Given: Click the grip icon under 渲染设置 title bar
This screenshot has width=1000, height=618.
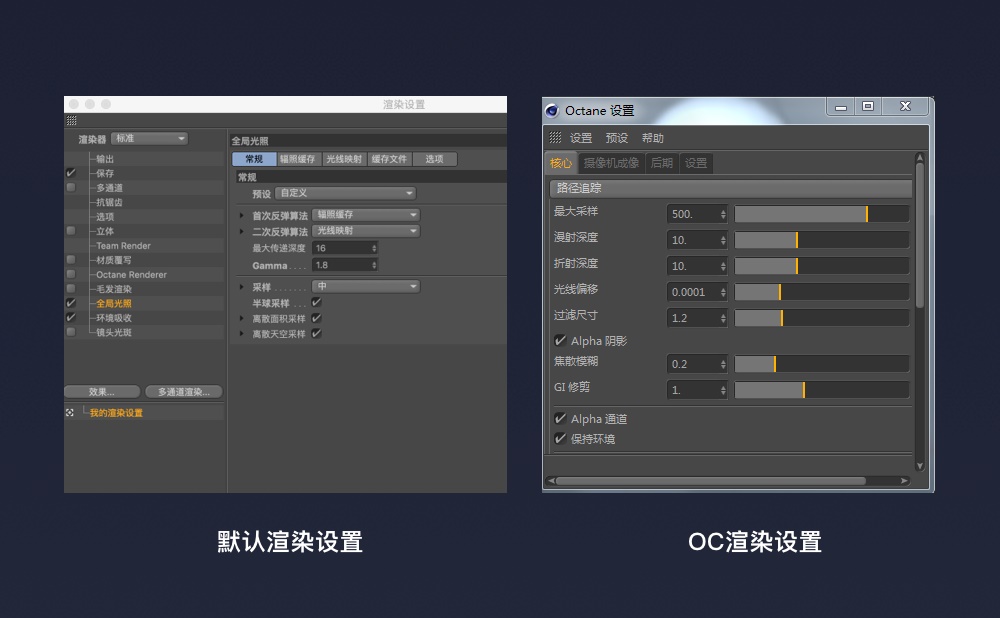Looking at the screenshot, I should (71, 121).
